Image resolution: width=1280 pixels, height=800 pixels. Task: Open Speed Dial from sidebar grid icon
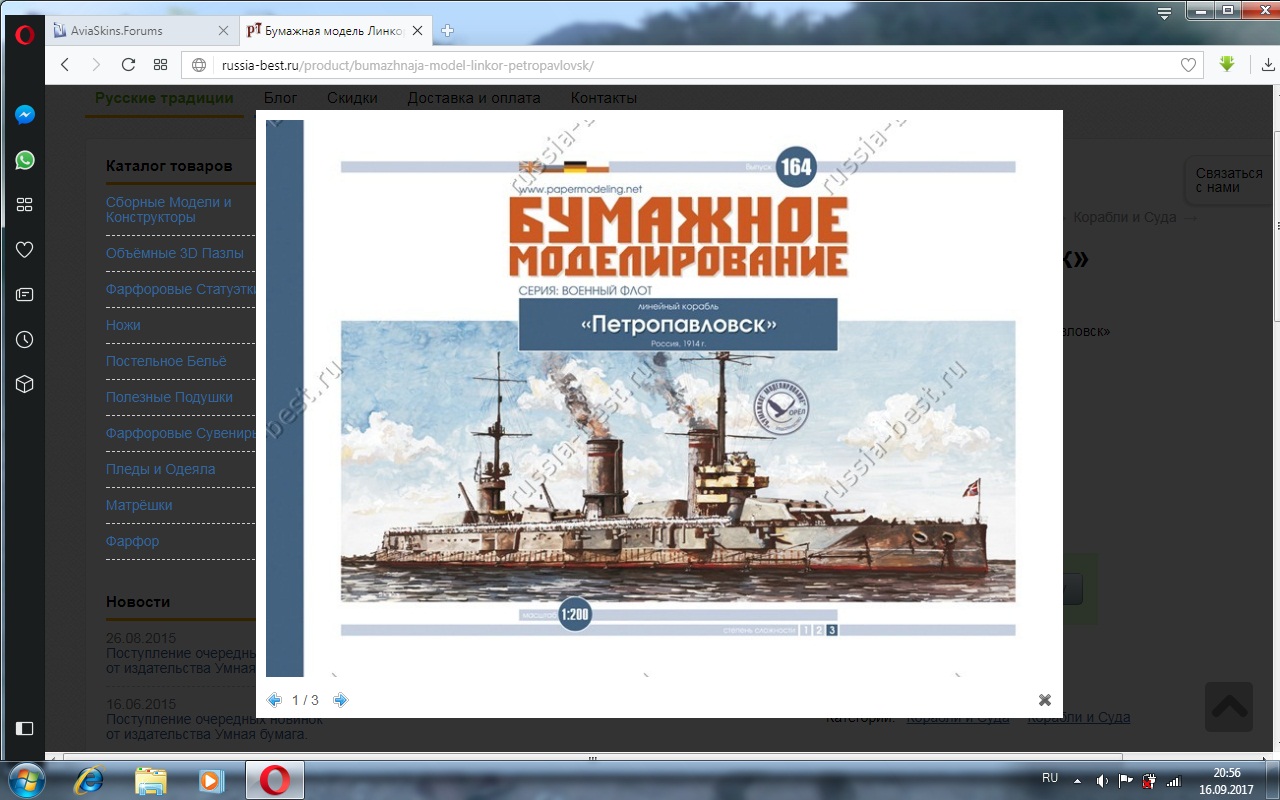coord(25,205)
